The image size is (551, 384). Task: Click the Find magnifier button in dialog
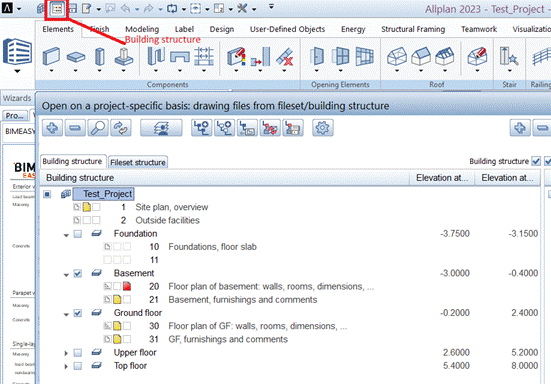tap(98, 128)
